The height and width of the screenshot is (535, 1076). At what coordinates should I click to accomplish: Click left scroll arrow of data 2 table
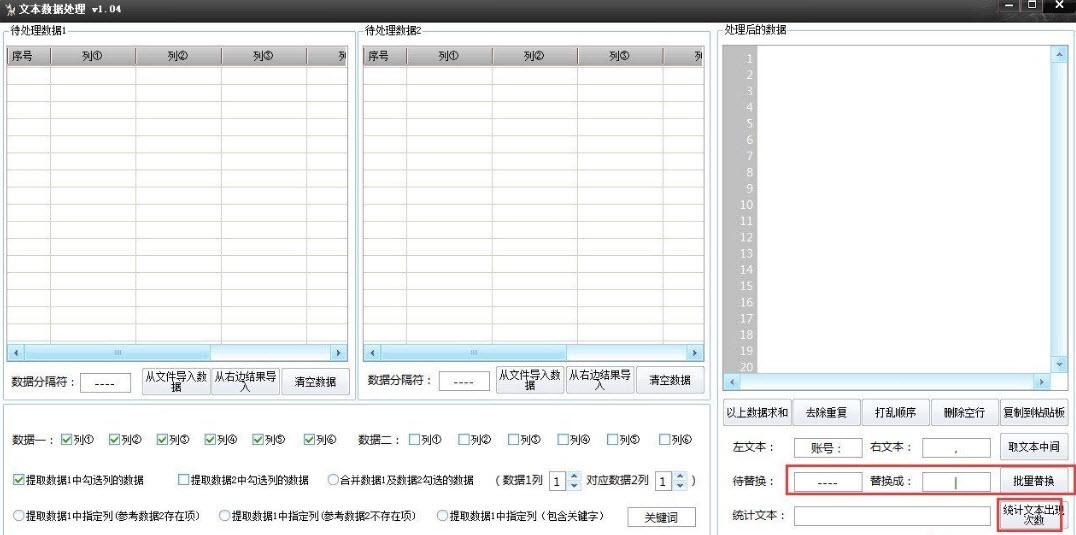(x=372, y=353)
